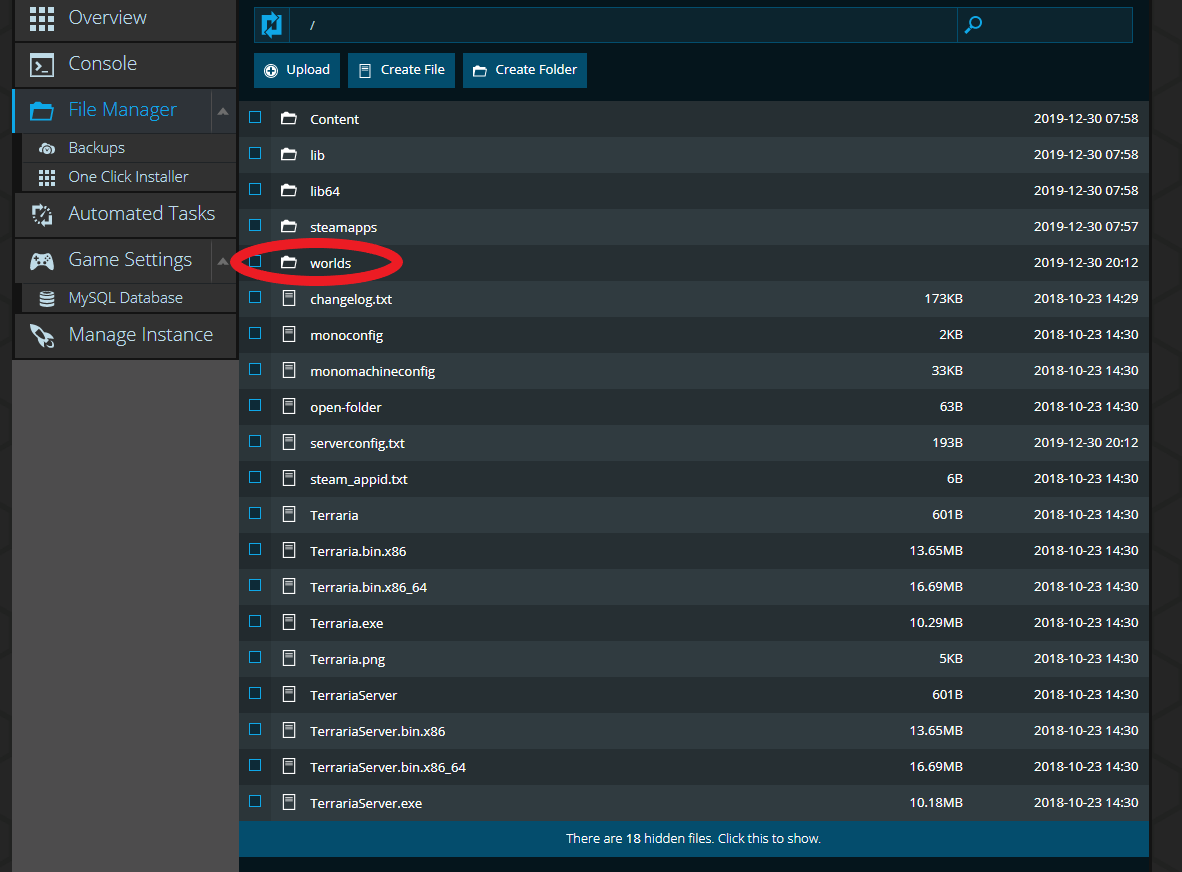Check the Terraria.bin.x86 checkbox
The height and width of the screenshot is (872, 1182).
point(256,549)
